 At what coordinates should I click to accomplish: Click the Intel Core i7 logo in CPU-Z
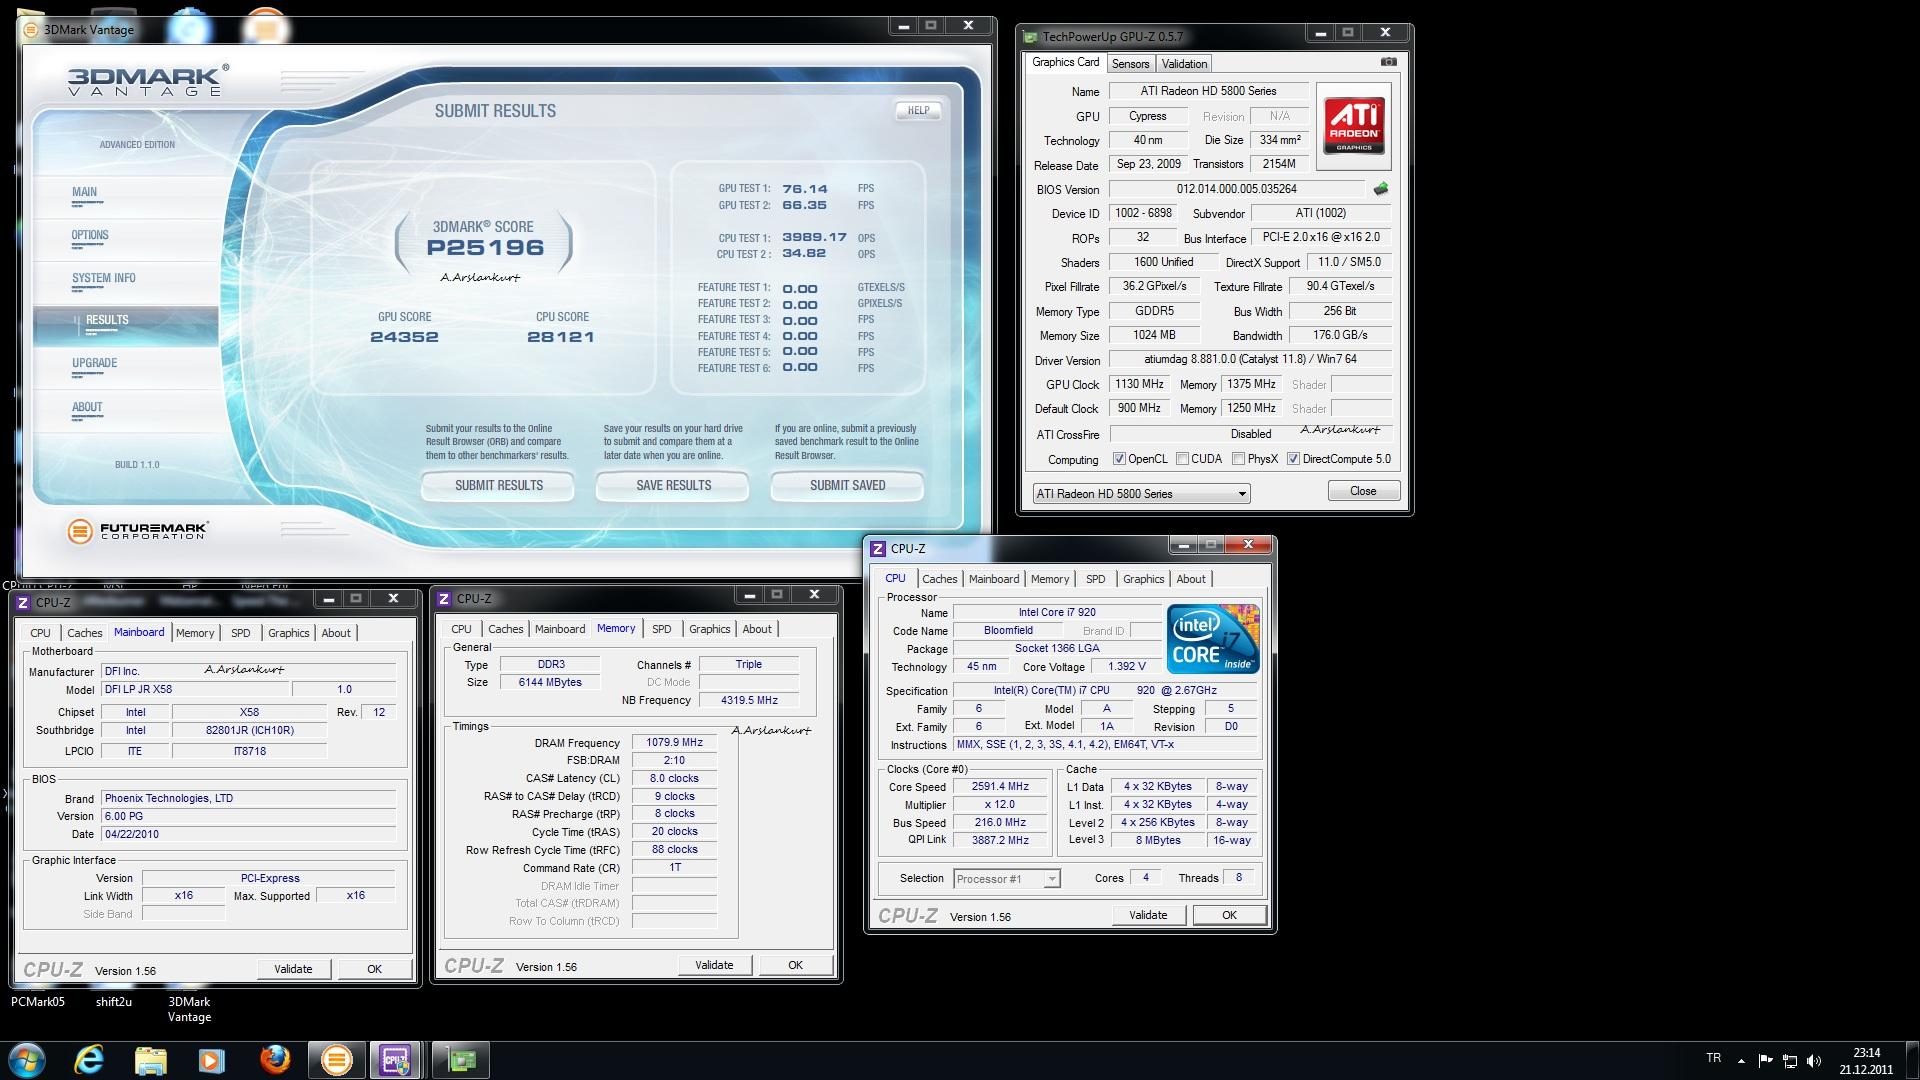click(x=1212, y=639)
